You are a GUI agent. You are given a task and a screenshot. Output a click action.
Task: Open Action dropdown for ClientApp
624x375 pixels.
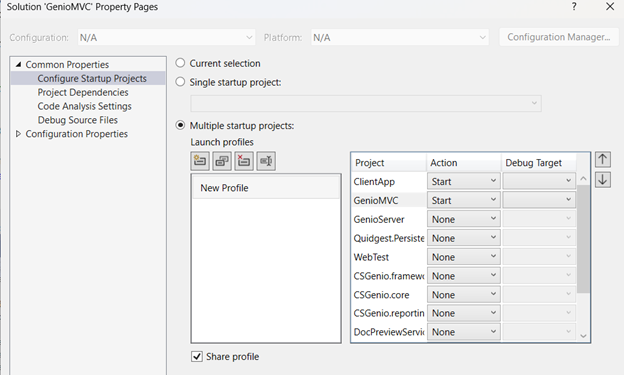463,182
